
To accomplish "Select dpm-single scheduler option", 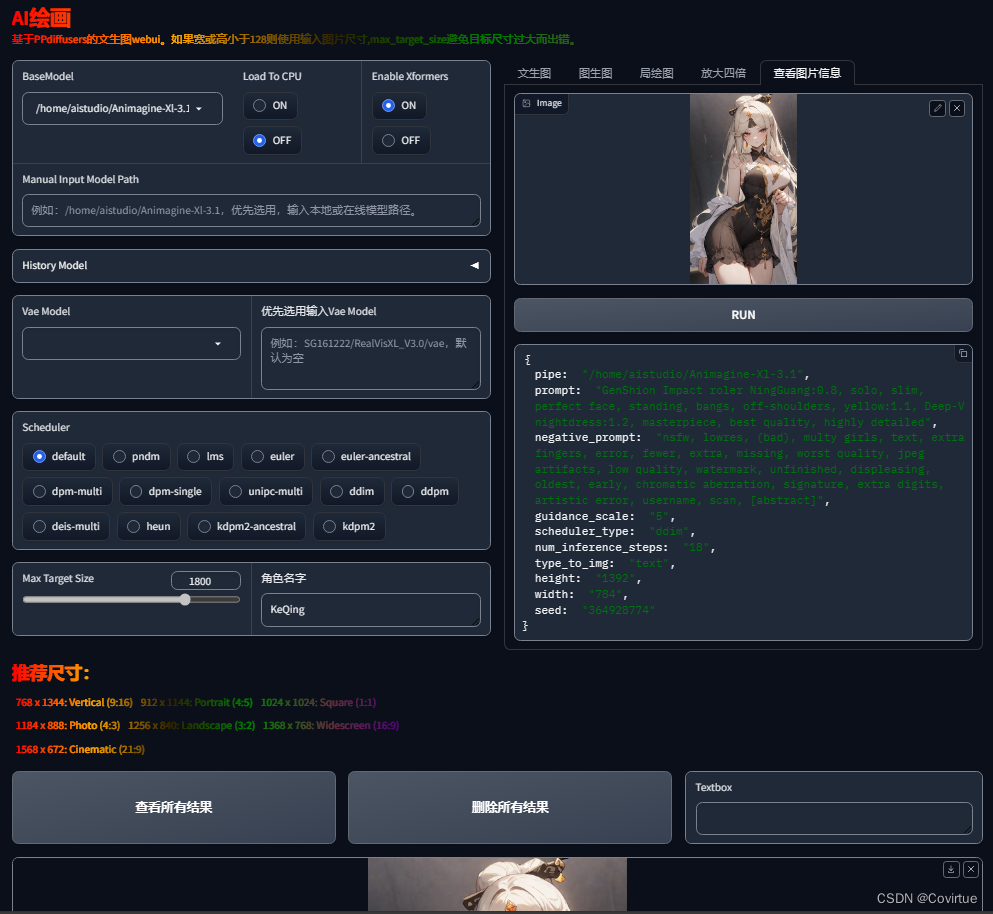I will click(165, 492).
